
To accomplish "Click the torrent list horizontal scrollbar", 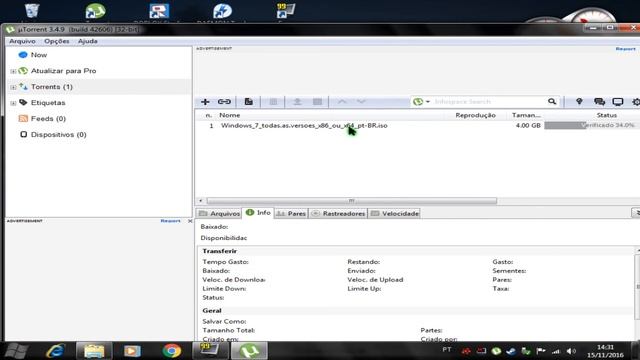I will tap(351, 201).
